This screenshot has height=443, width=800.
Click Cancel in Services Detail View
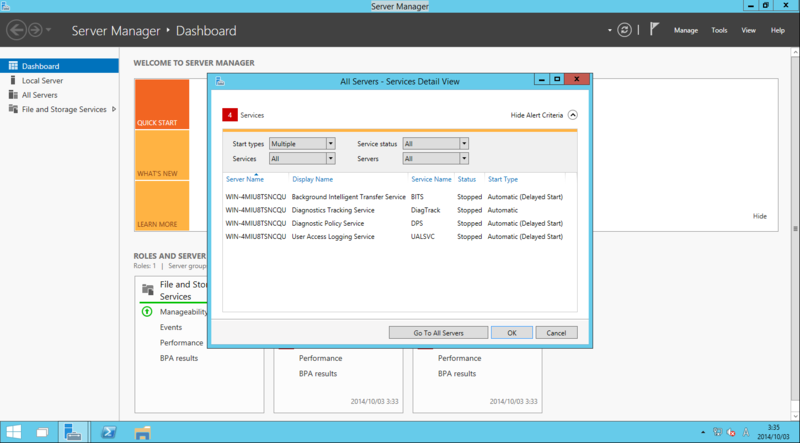(556, 333)
